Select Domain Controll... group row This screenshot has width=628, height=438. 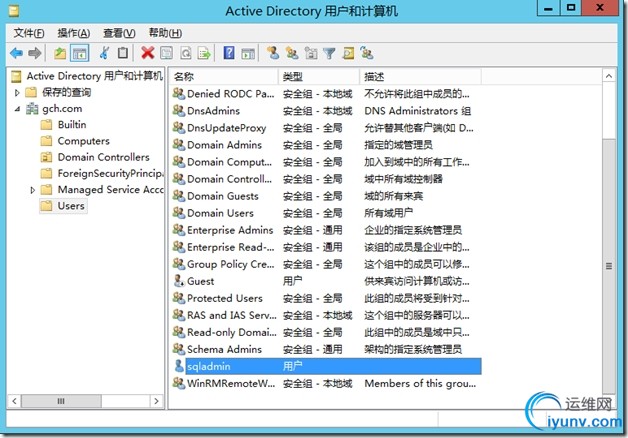[x=326, y=179]
